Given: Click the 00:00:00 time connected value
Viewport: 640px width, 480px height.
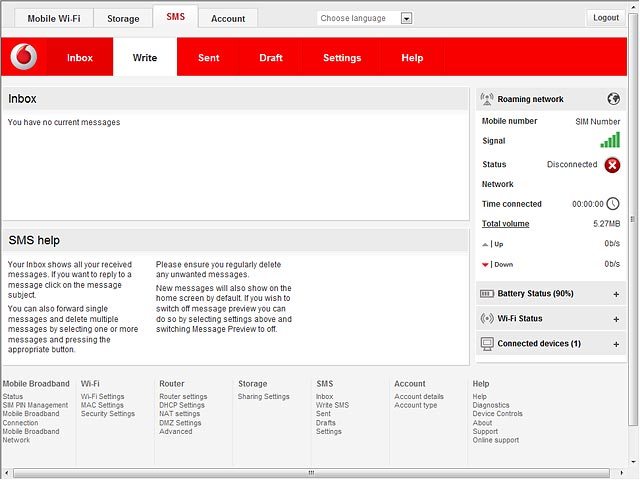Looking at the screenshot, I should tap(588, 204).
